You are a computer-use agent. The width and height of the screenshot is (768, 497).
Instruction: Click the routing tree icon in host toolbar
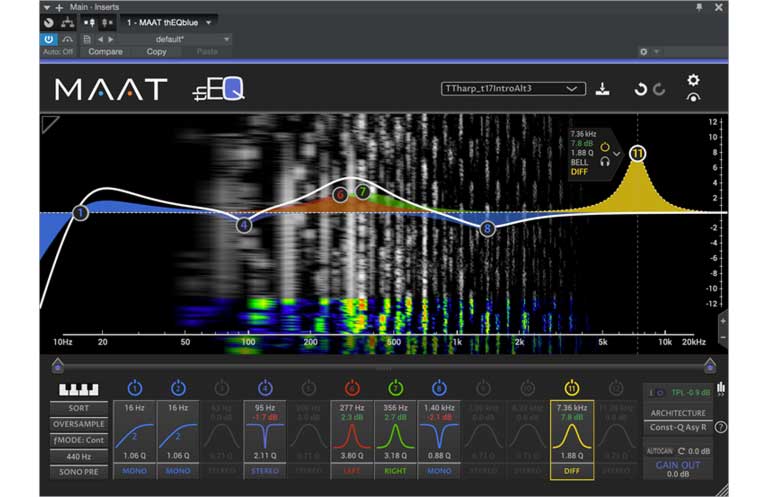pyautogui.click(x=68, y=23)
